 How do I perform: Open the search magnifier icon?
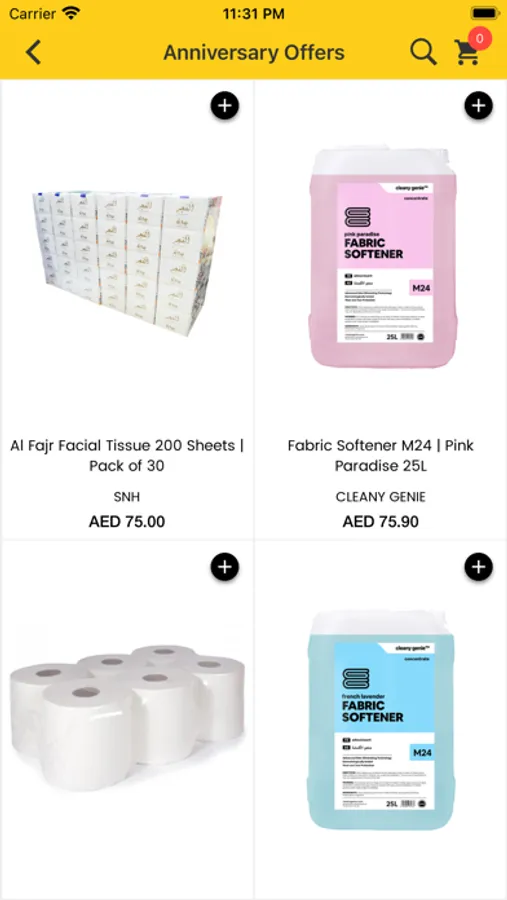(424, 52)
